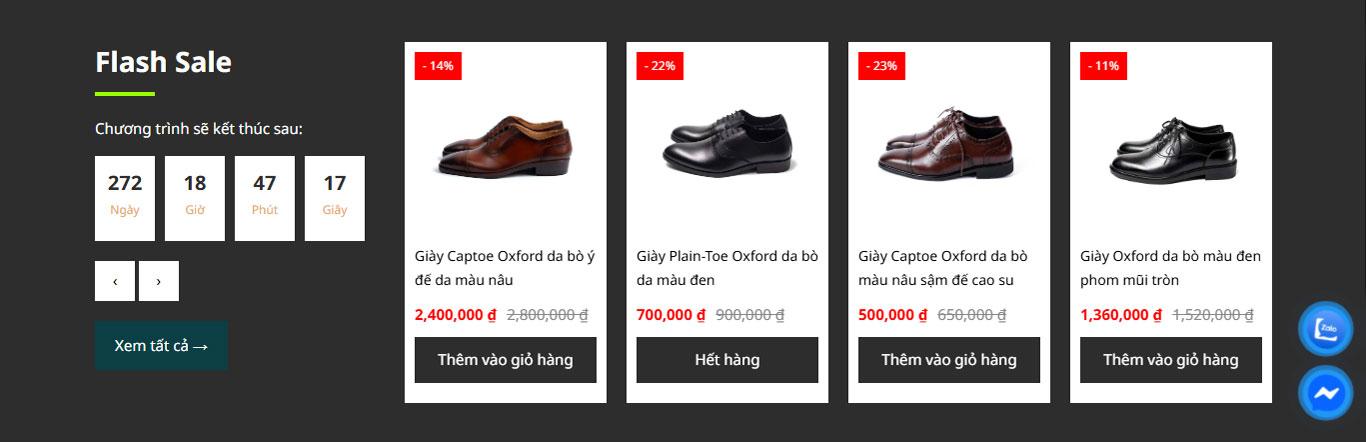Click the Flash Sale heading

tap(163, 62)
